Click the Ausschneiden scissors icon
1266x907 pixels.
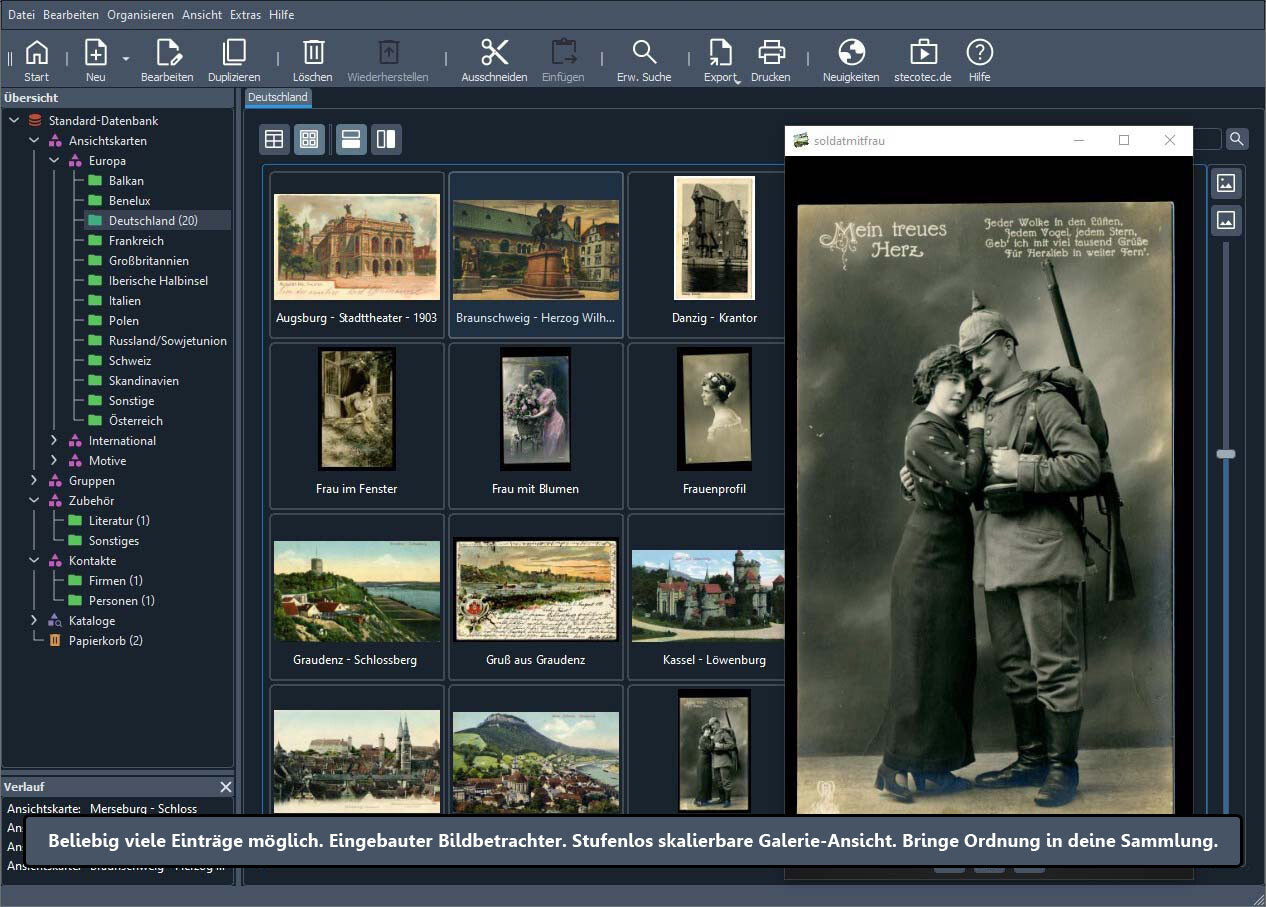(494, 53)
